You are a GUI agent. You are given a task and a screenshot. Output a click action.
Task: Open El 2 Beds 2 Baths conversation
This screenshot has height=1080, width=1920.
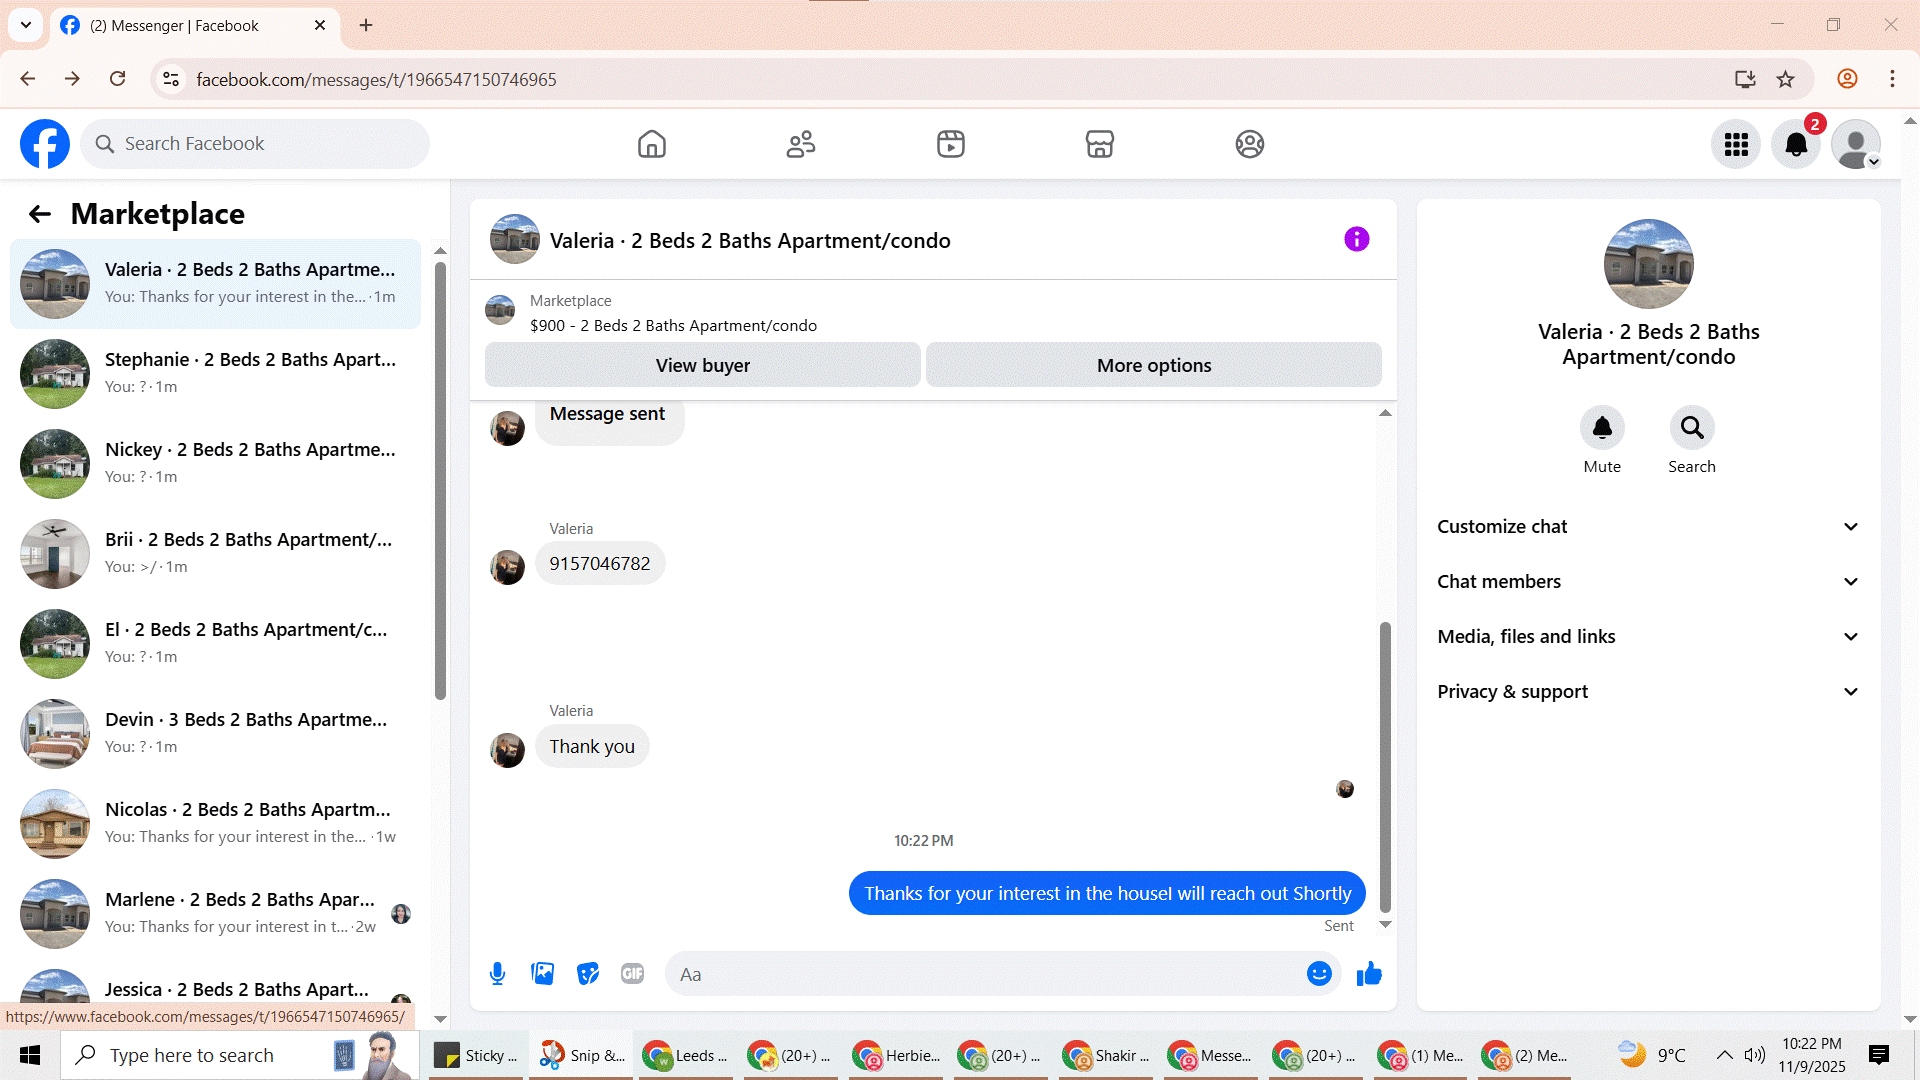point(215,644)
